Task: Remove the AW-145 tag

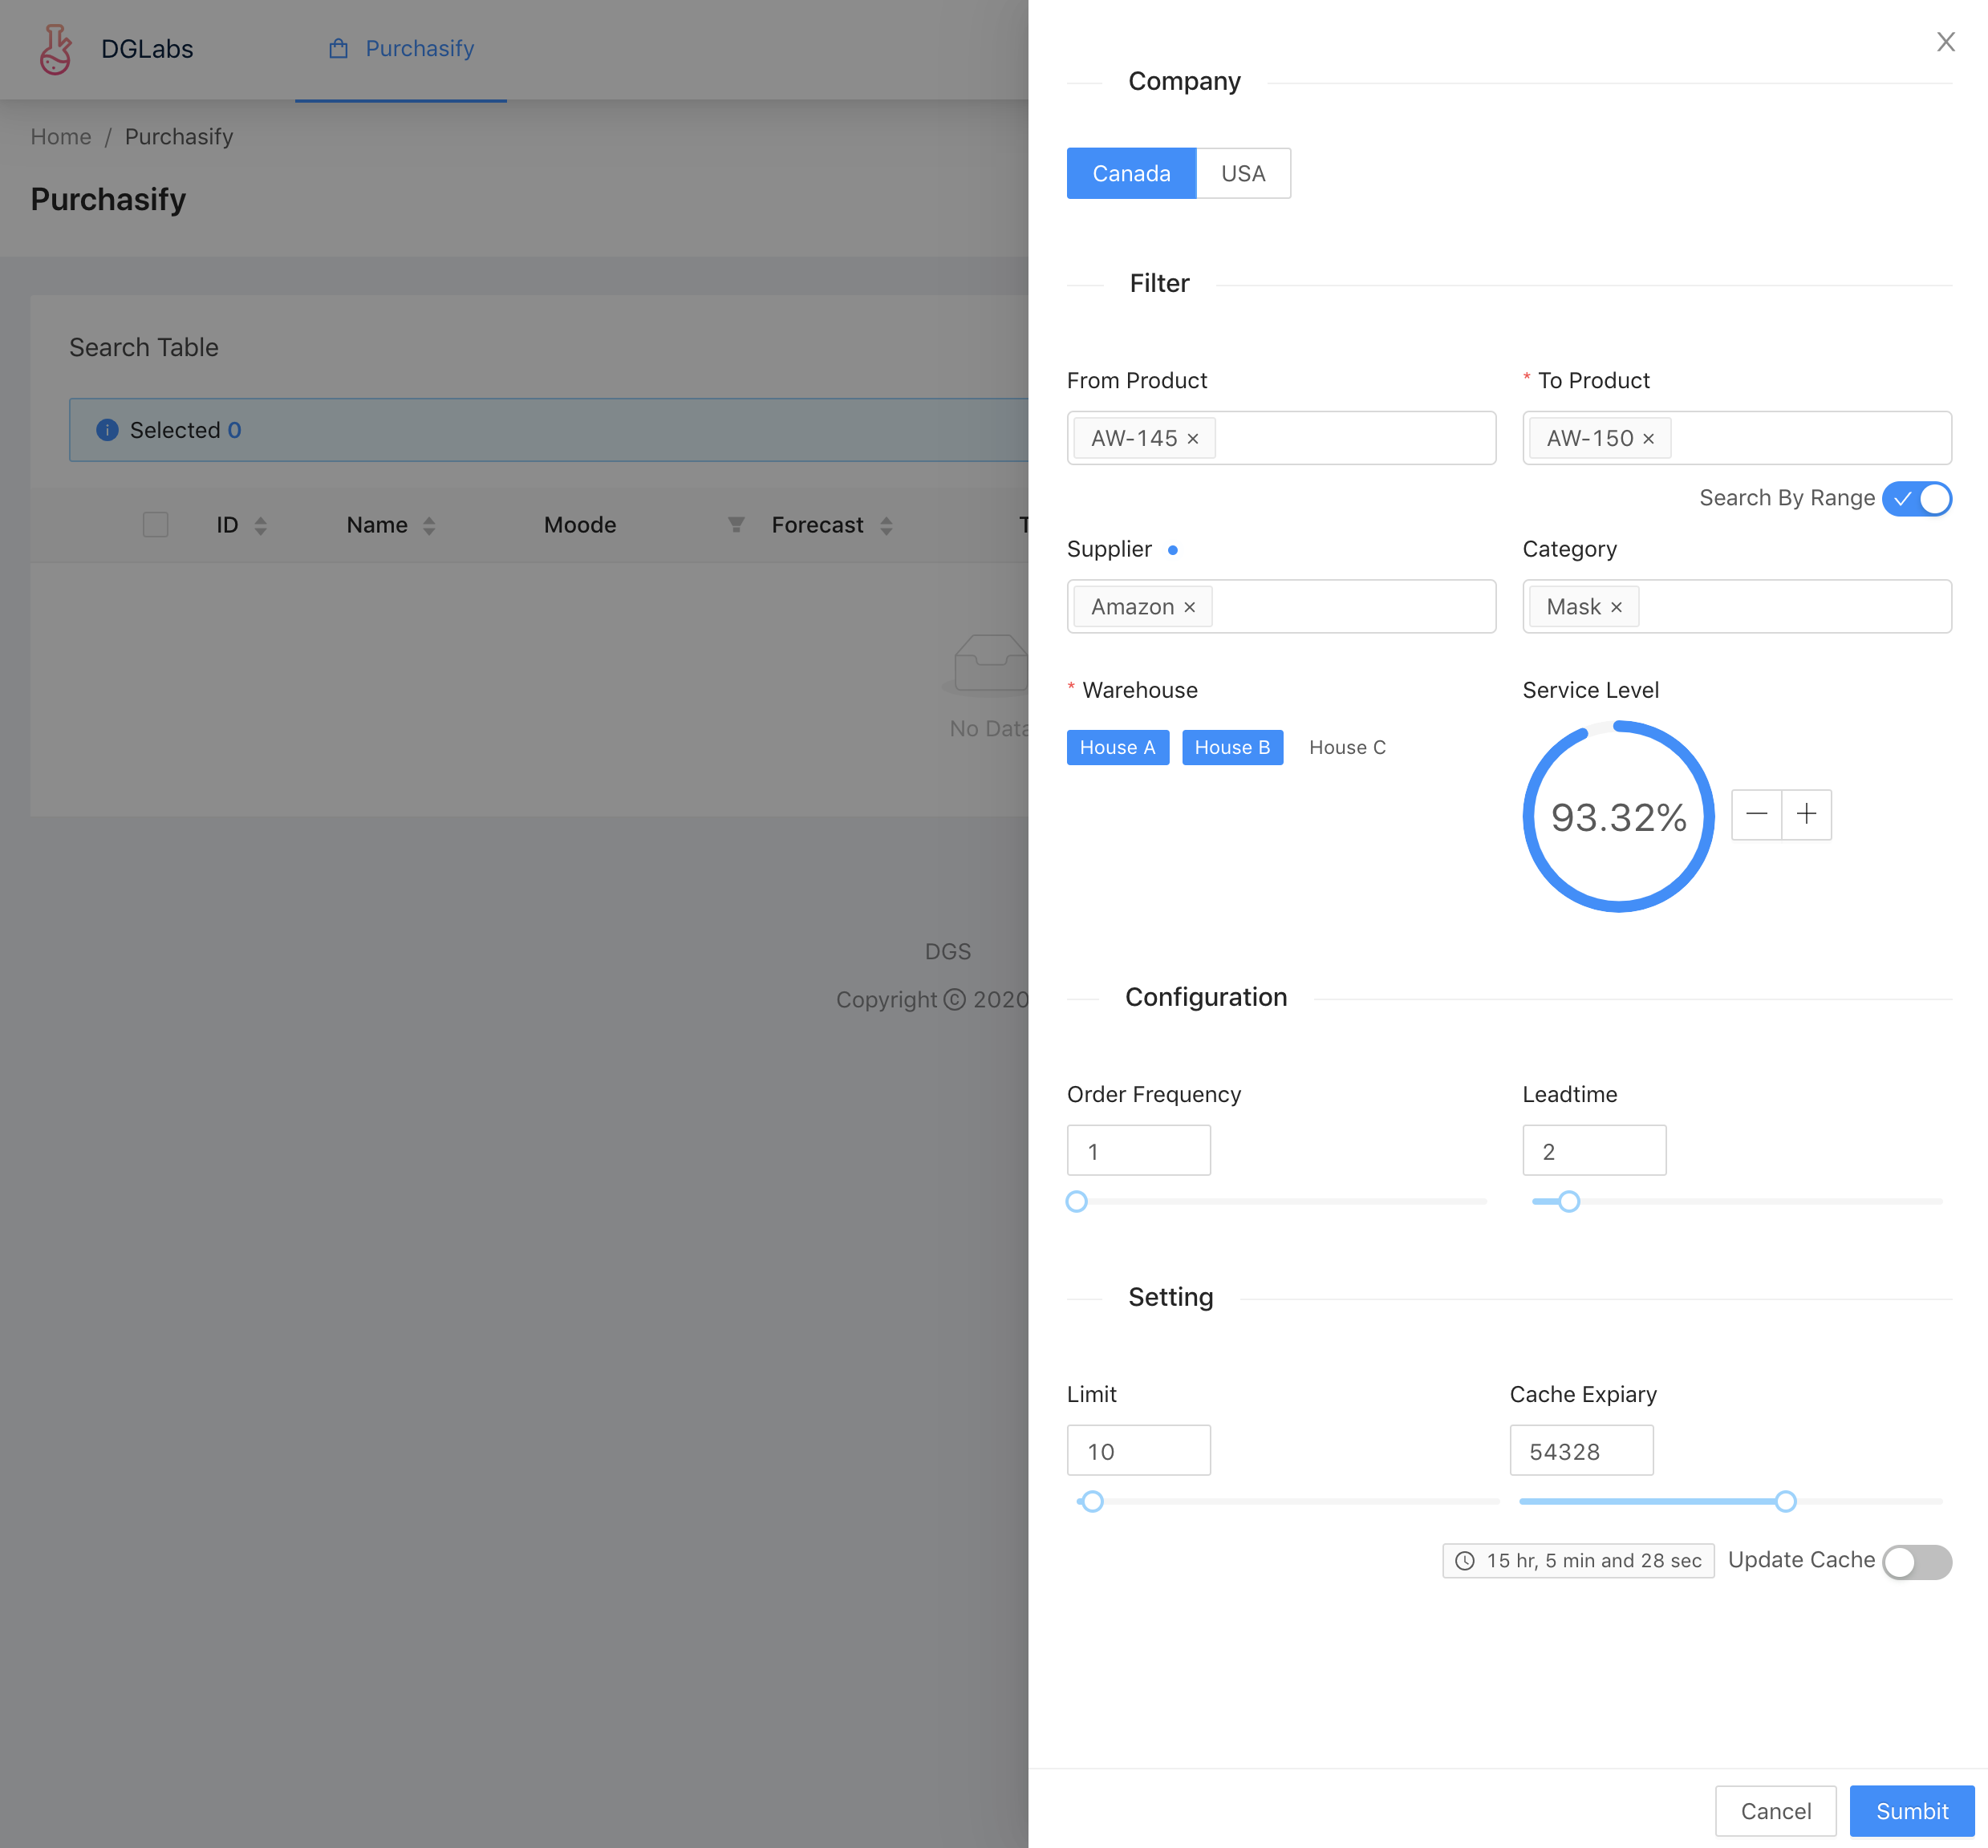Action: (1193, 439)
